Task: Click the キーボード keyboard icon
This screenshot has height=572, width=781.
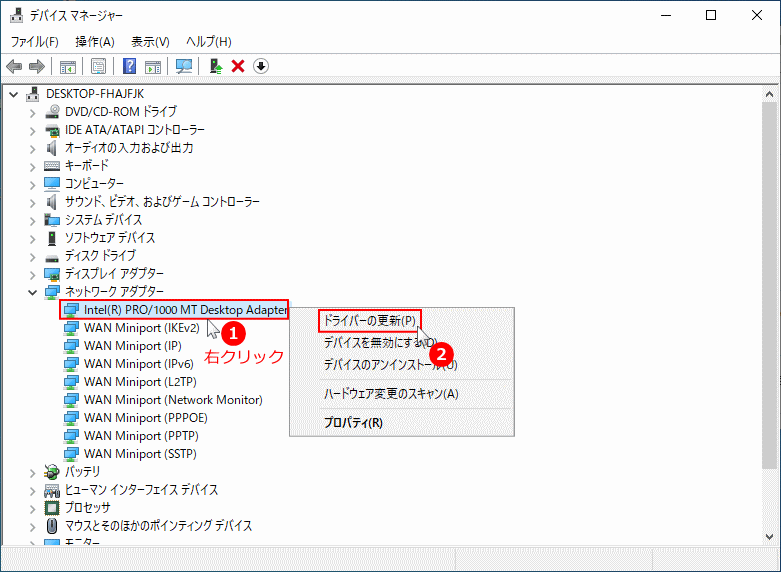Action: tap(52, 166)
